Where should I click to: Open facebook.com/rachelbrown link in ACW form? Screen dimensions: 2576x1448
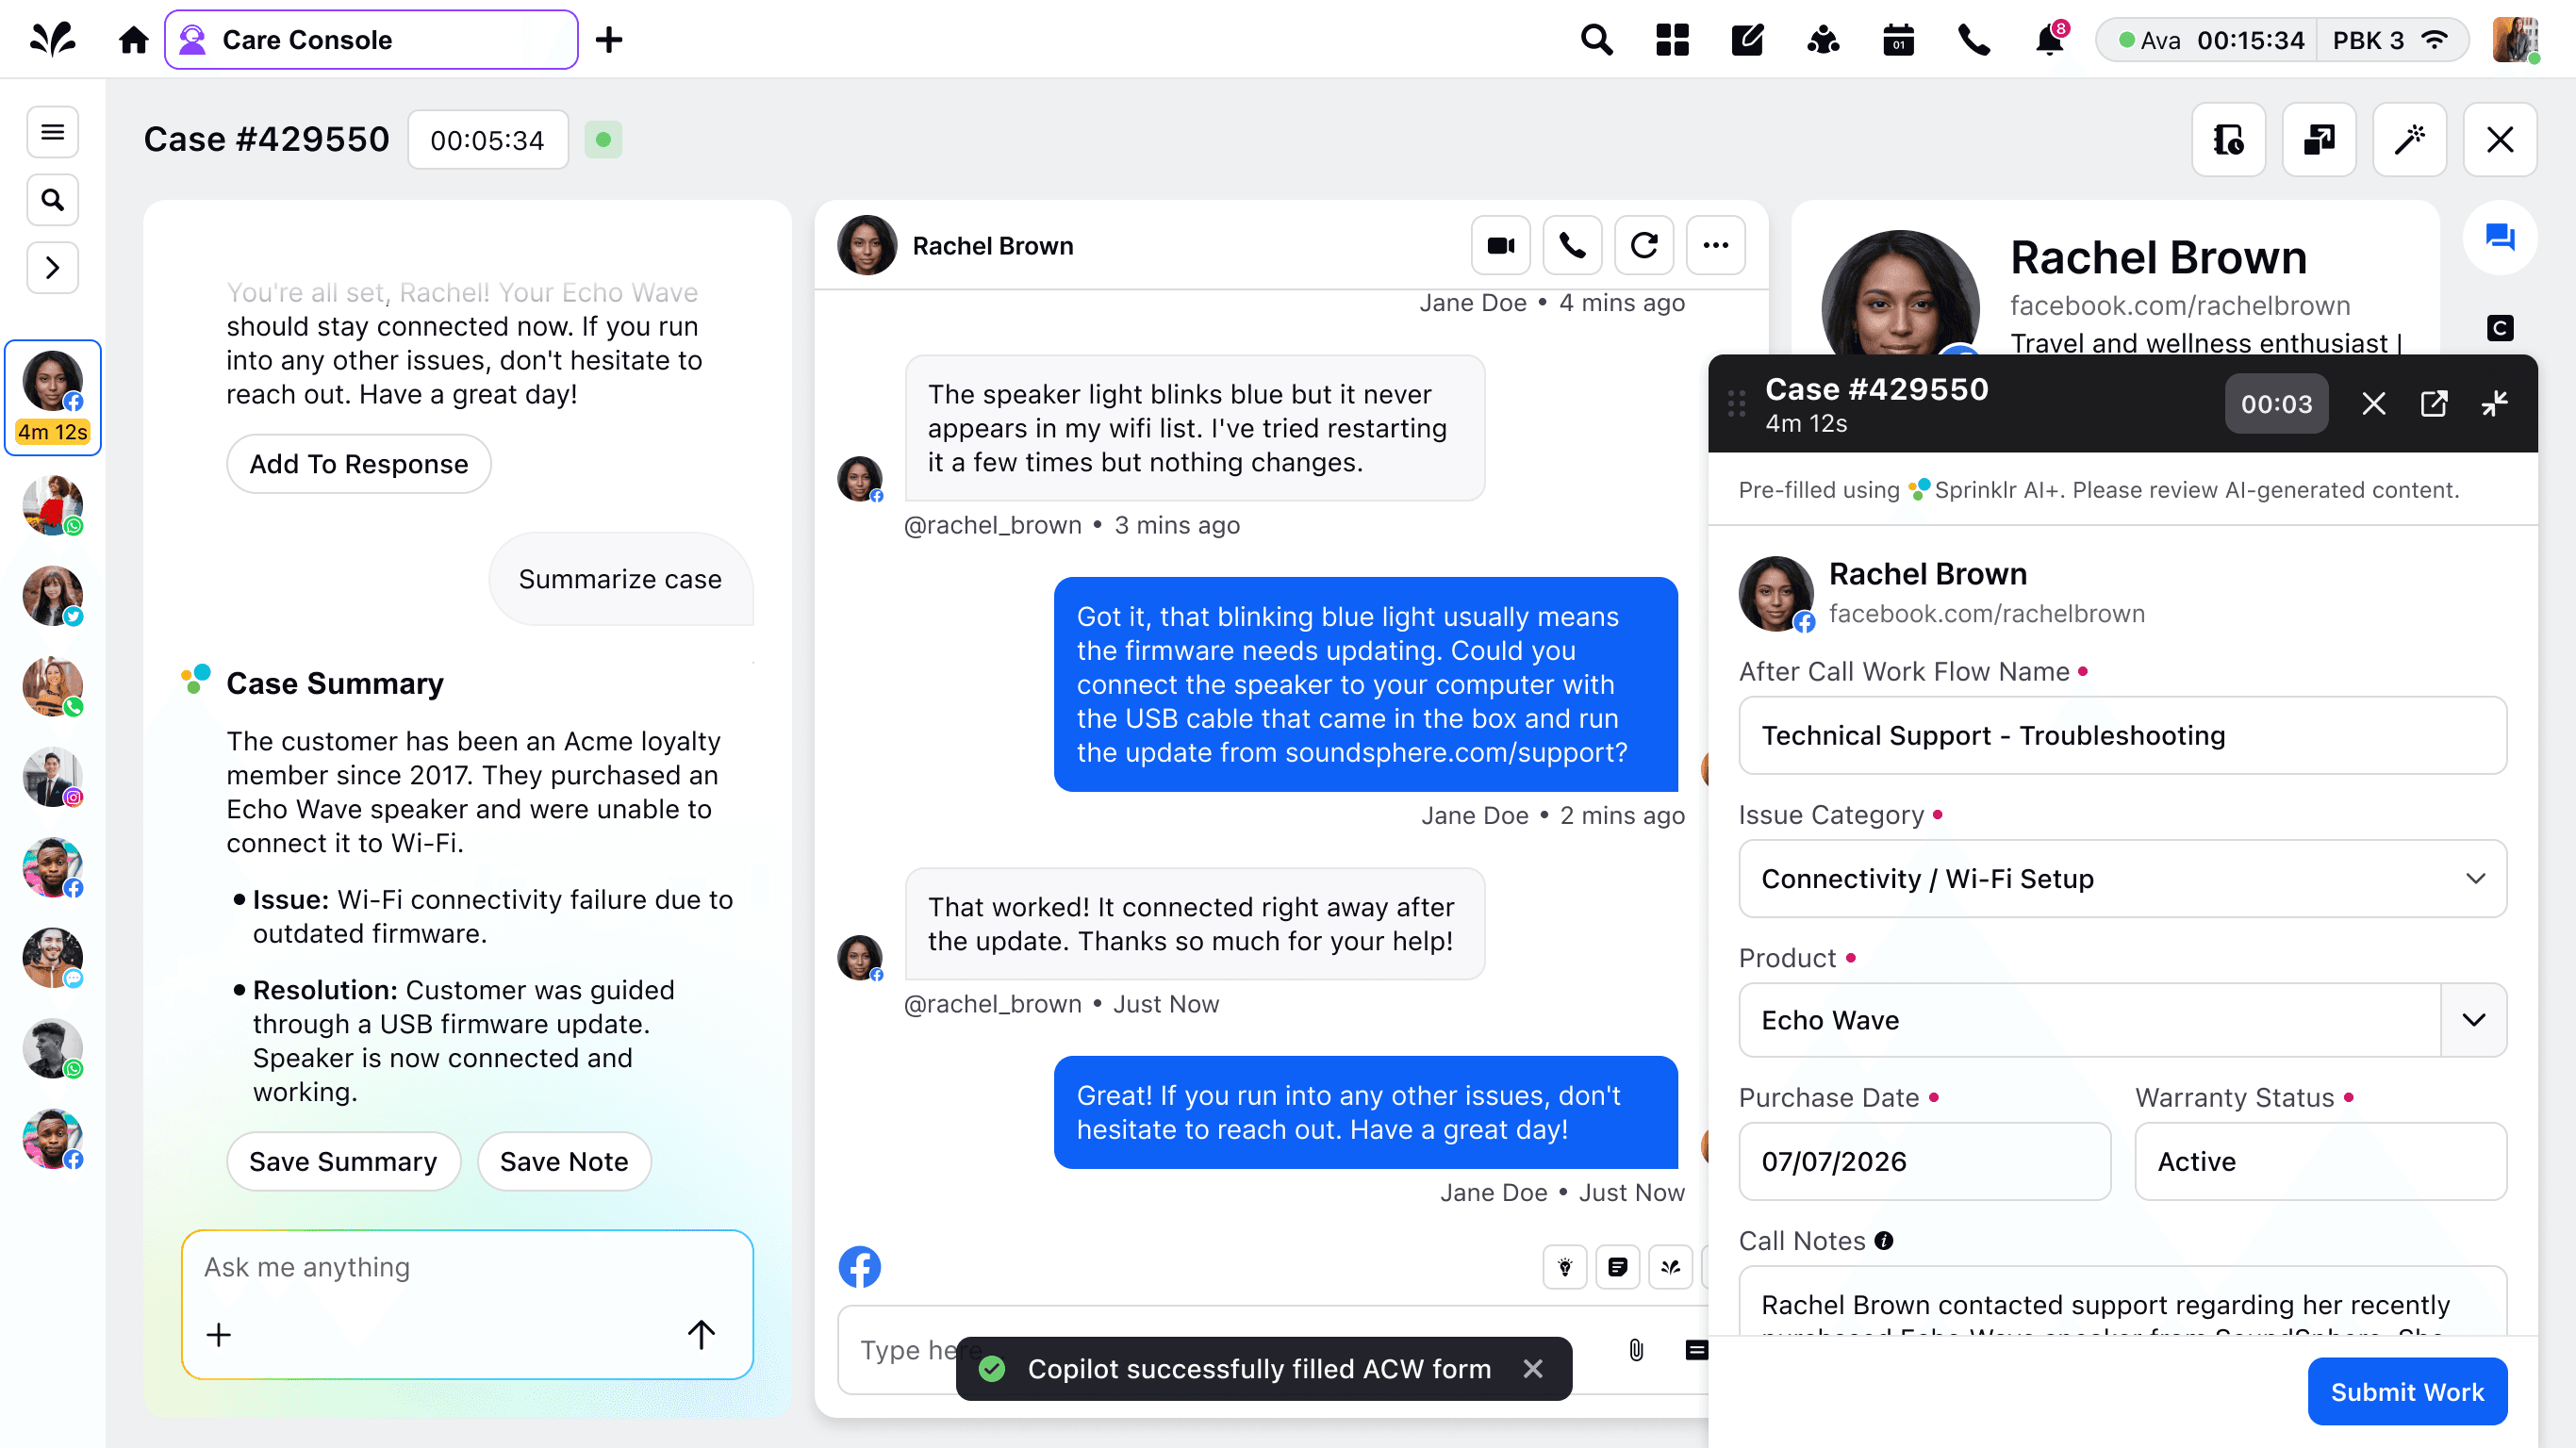(1987, 613)
